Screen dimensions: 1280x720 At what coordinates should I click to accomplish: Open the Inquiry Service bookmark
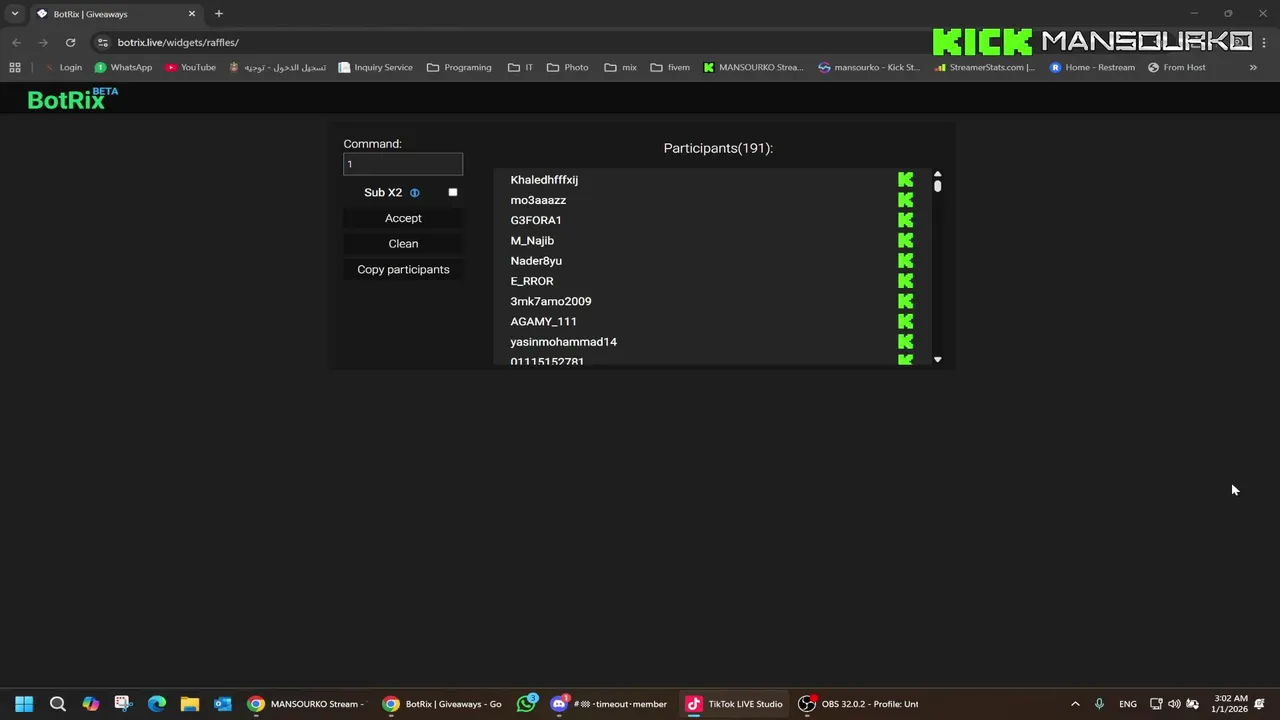click(x=375, y=67)
